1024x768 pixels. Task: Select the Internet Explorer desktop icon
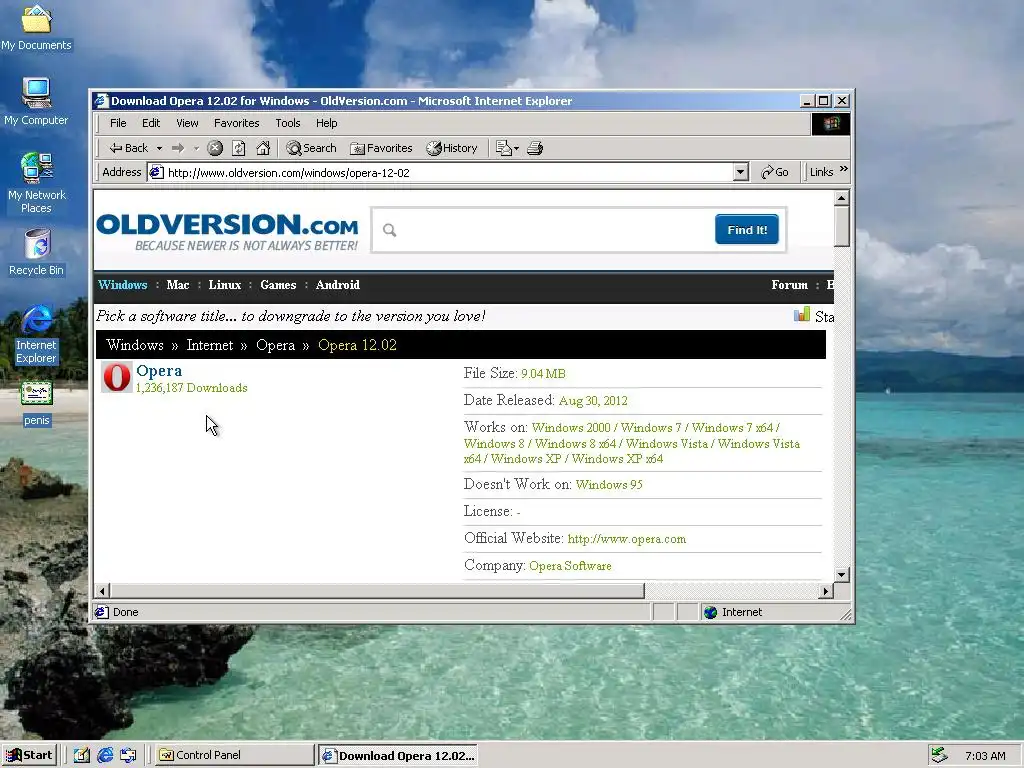point(37,334)
